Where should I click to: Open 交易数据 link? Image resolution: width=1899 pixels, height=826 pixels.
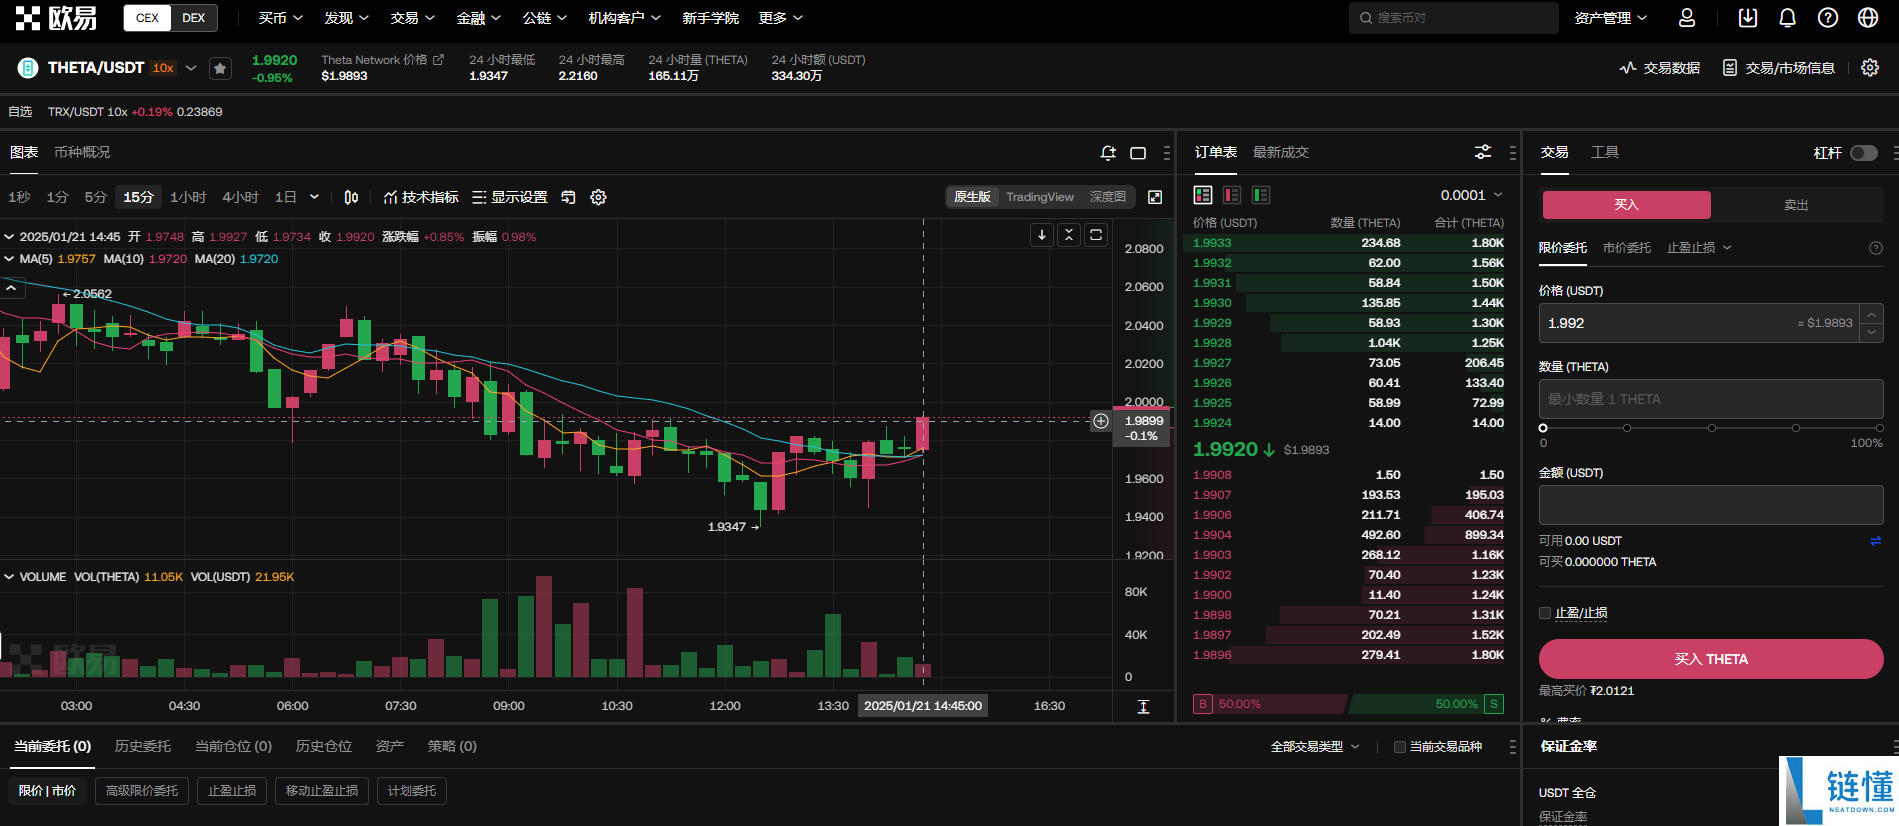coord(1660,68)
